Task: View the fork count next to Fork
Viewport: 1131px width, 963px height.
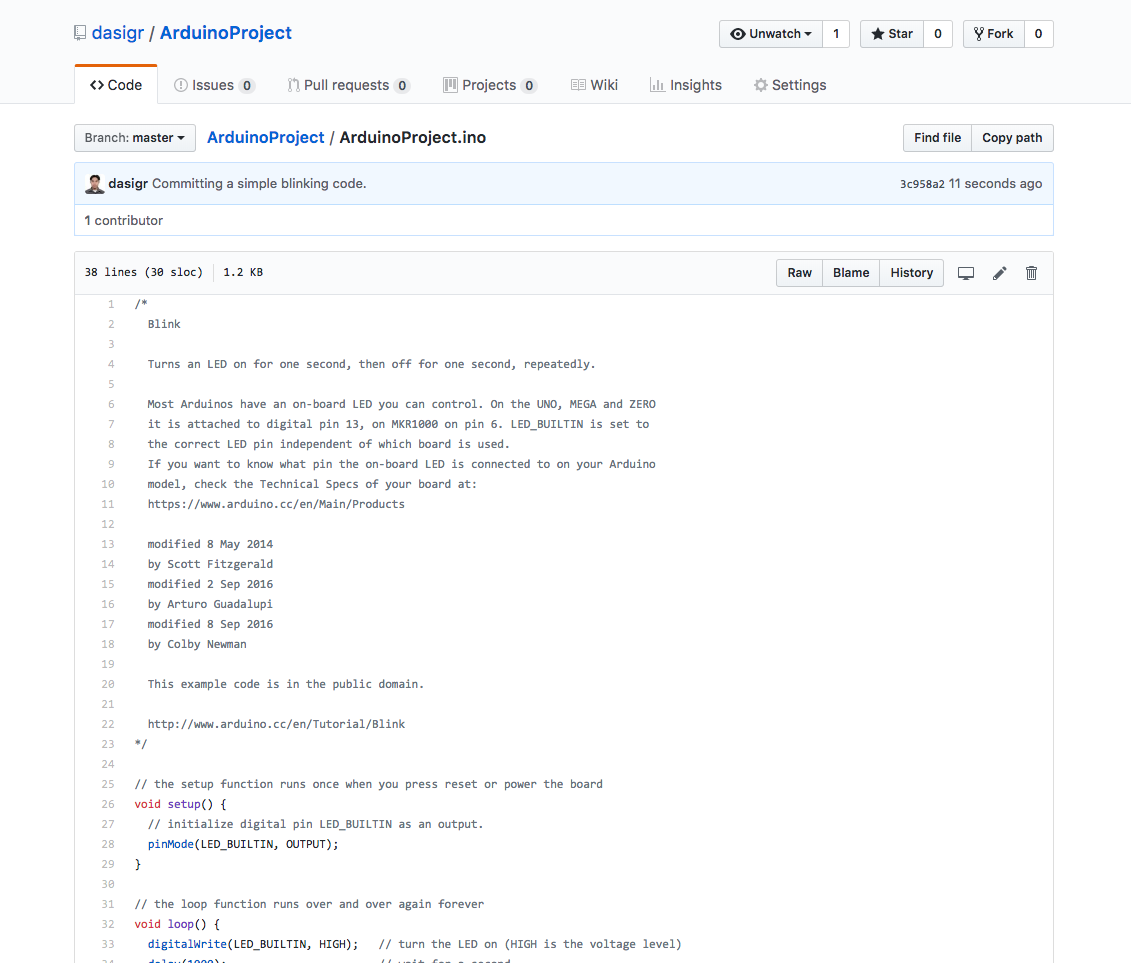Action: (x=1039, y=34)
